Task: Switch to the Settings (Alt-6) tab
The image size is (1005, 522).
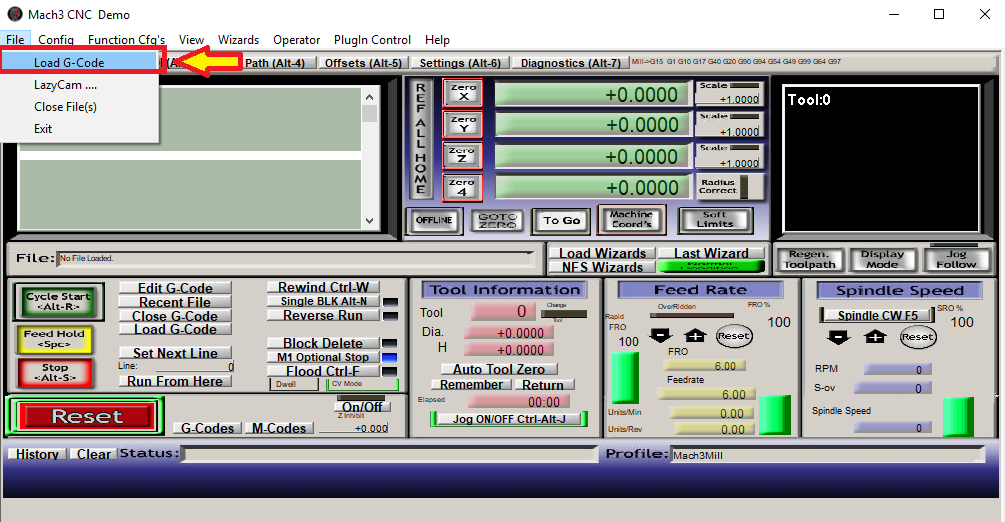Action: coord(460,63)
